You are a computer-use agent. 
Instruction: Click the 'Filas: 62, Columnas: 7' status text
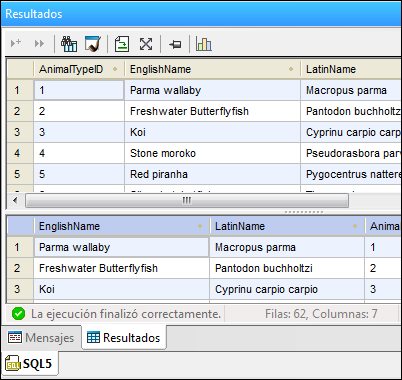pos(321,314)
